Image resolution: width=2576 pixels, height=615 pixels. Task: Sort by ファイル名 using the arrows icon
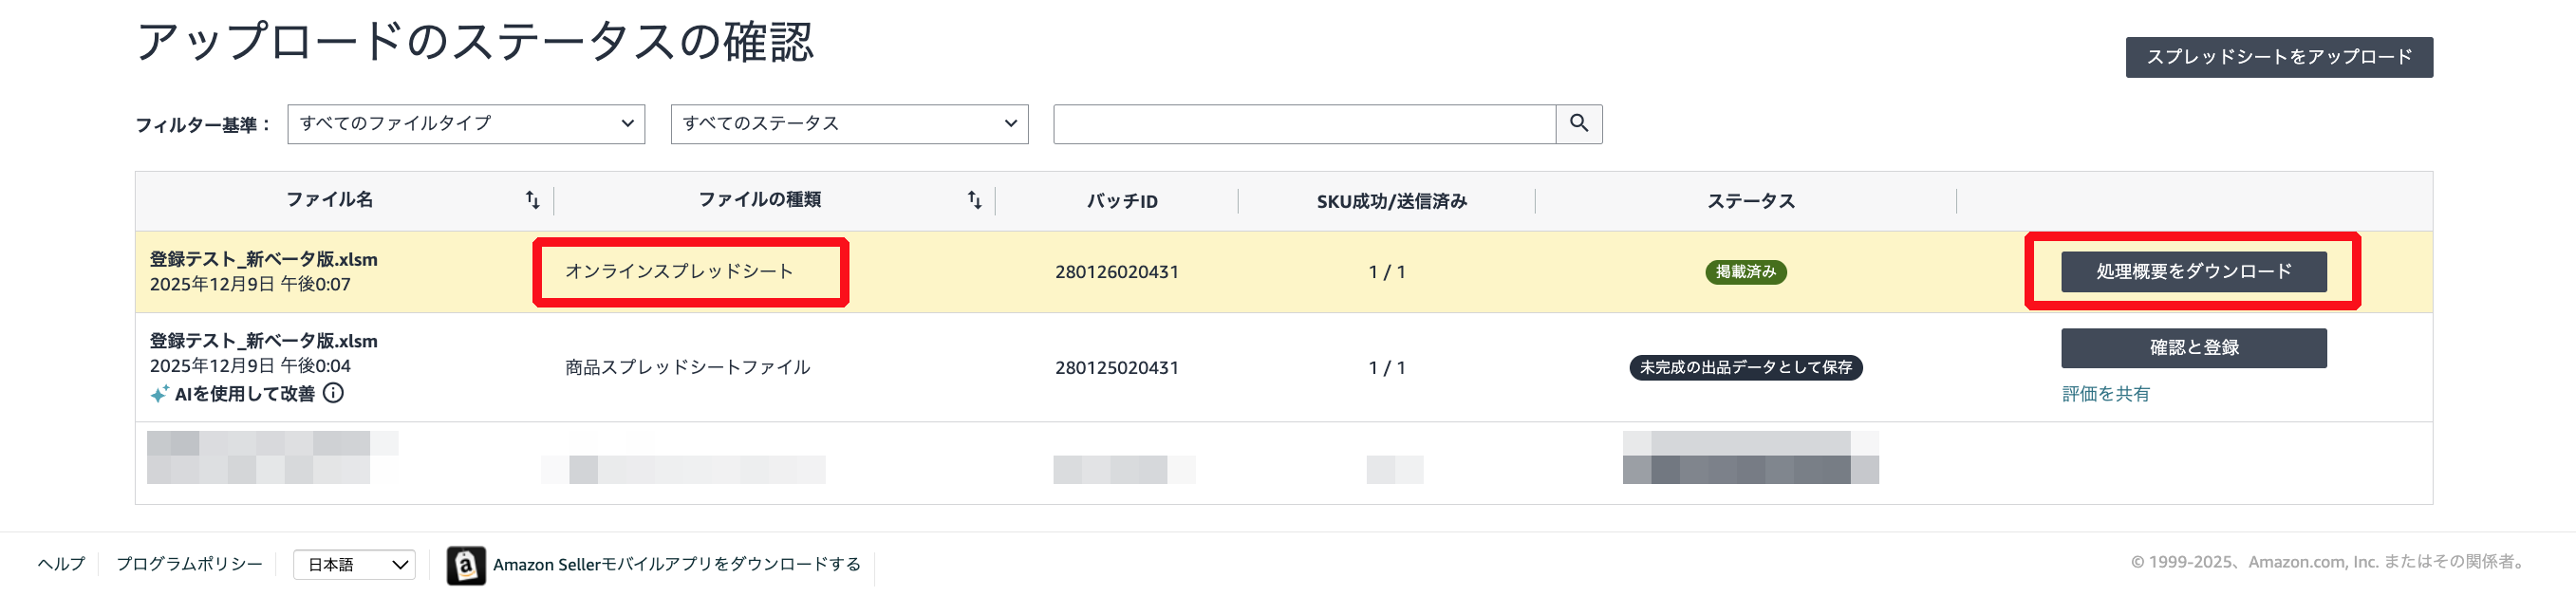click(x=532, y=200)
